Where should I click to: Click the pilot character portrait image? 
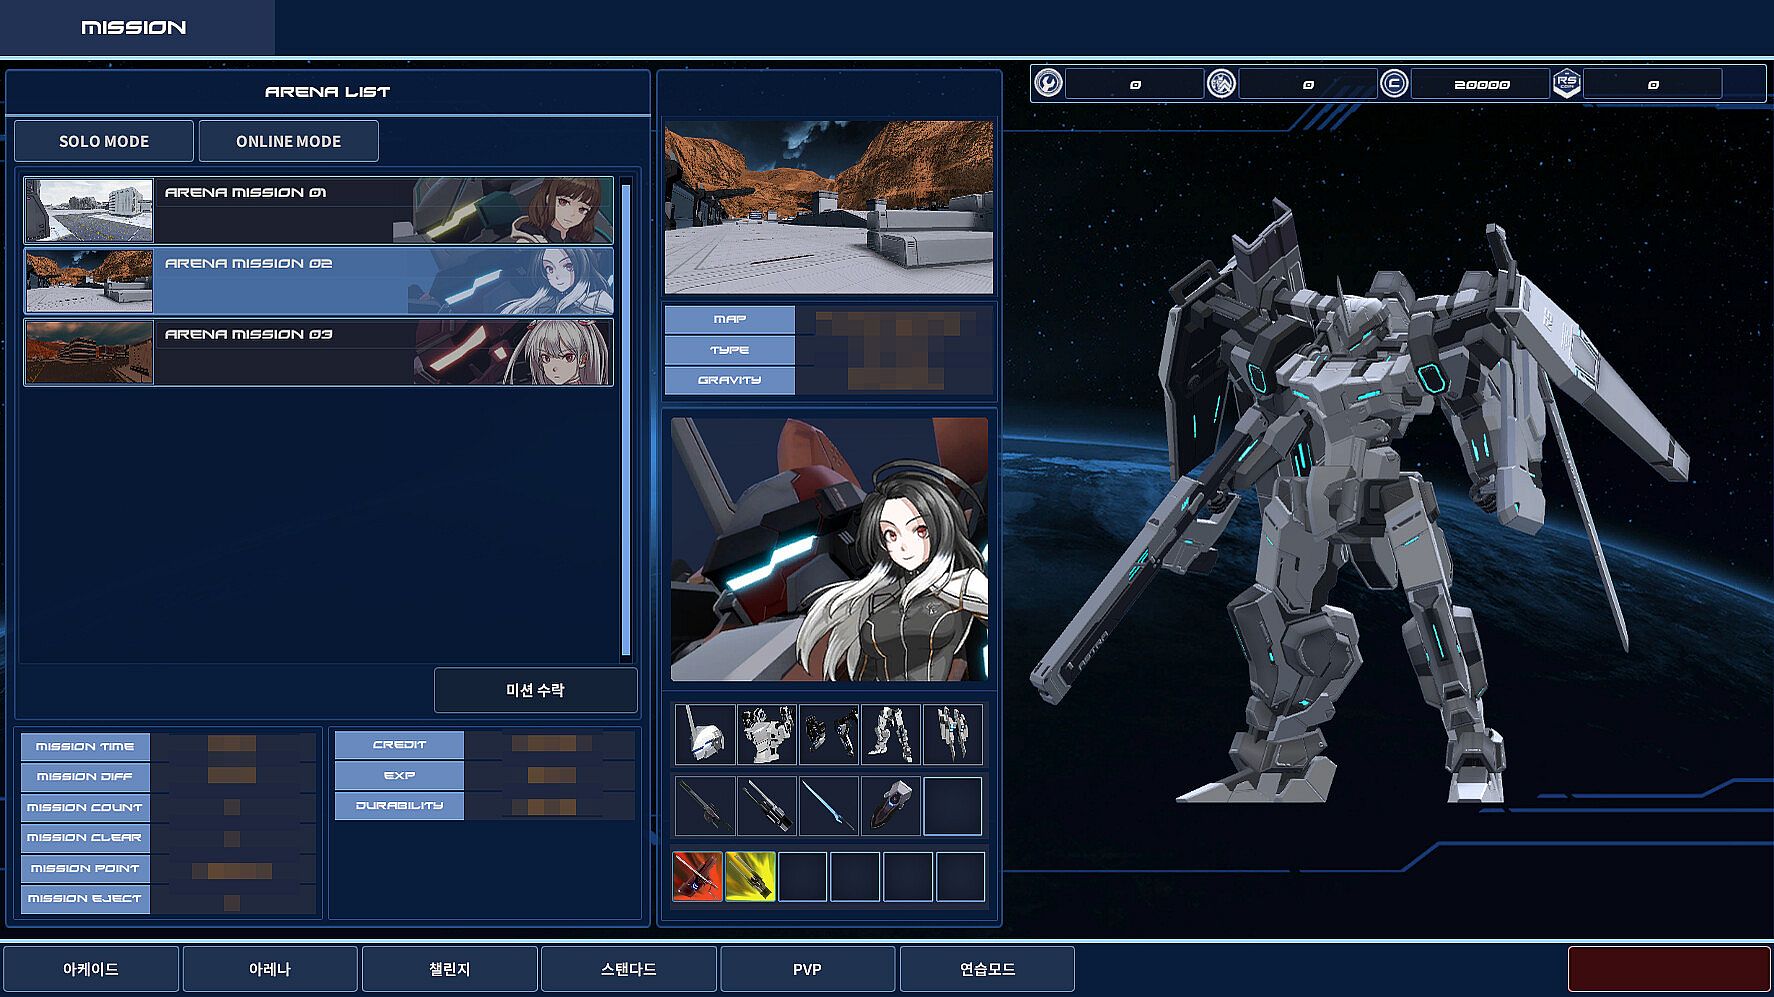pos(829,549)
